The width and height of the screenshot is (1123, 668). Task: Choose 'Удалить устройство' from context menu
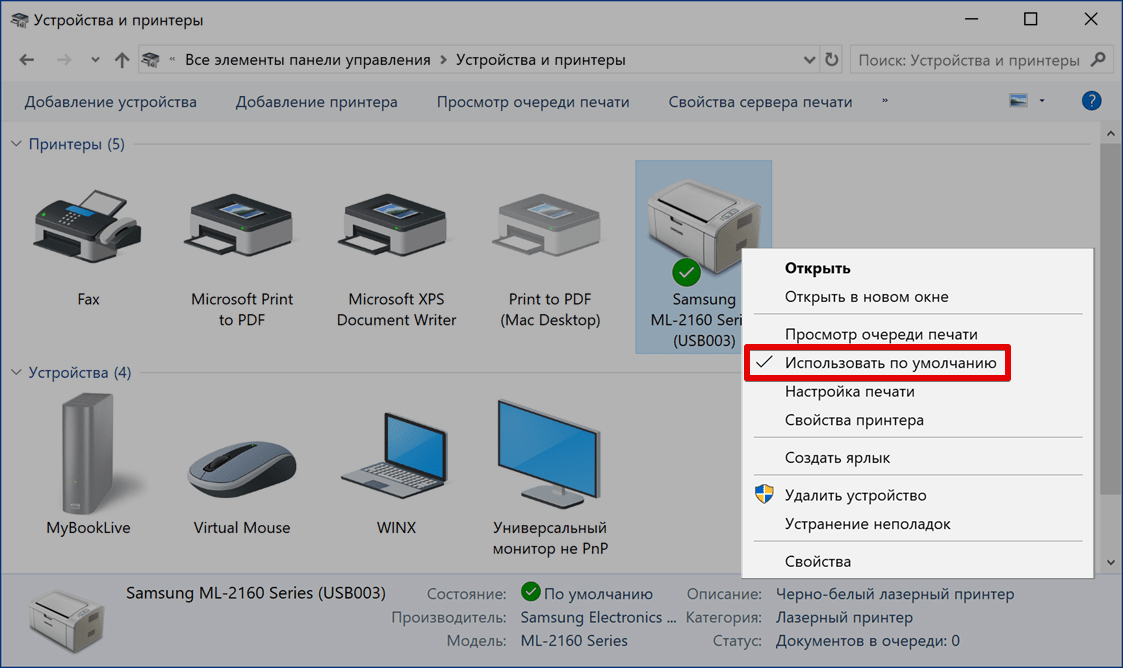[855, 495]
